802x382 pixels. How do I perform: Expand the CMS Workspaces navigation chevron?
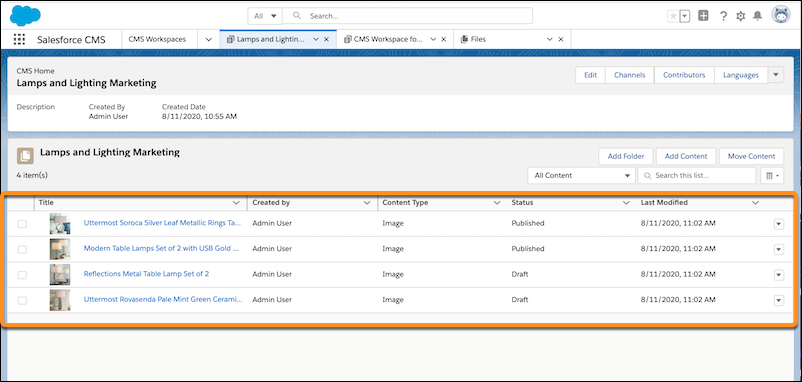208,39
